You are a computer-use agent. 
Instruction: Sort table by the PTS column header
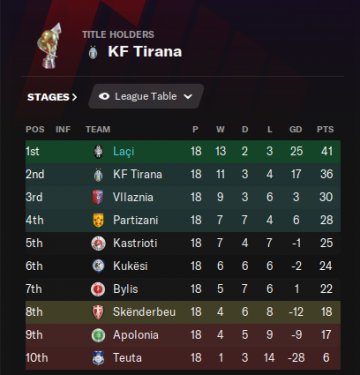(x=325, y=129)
